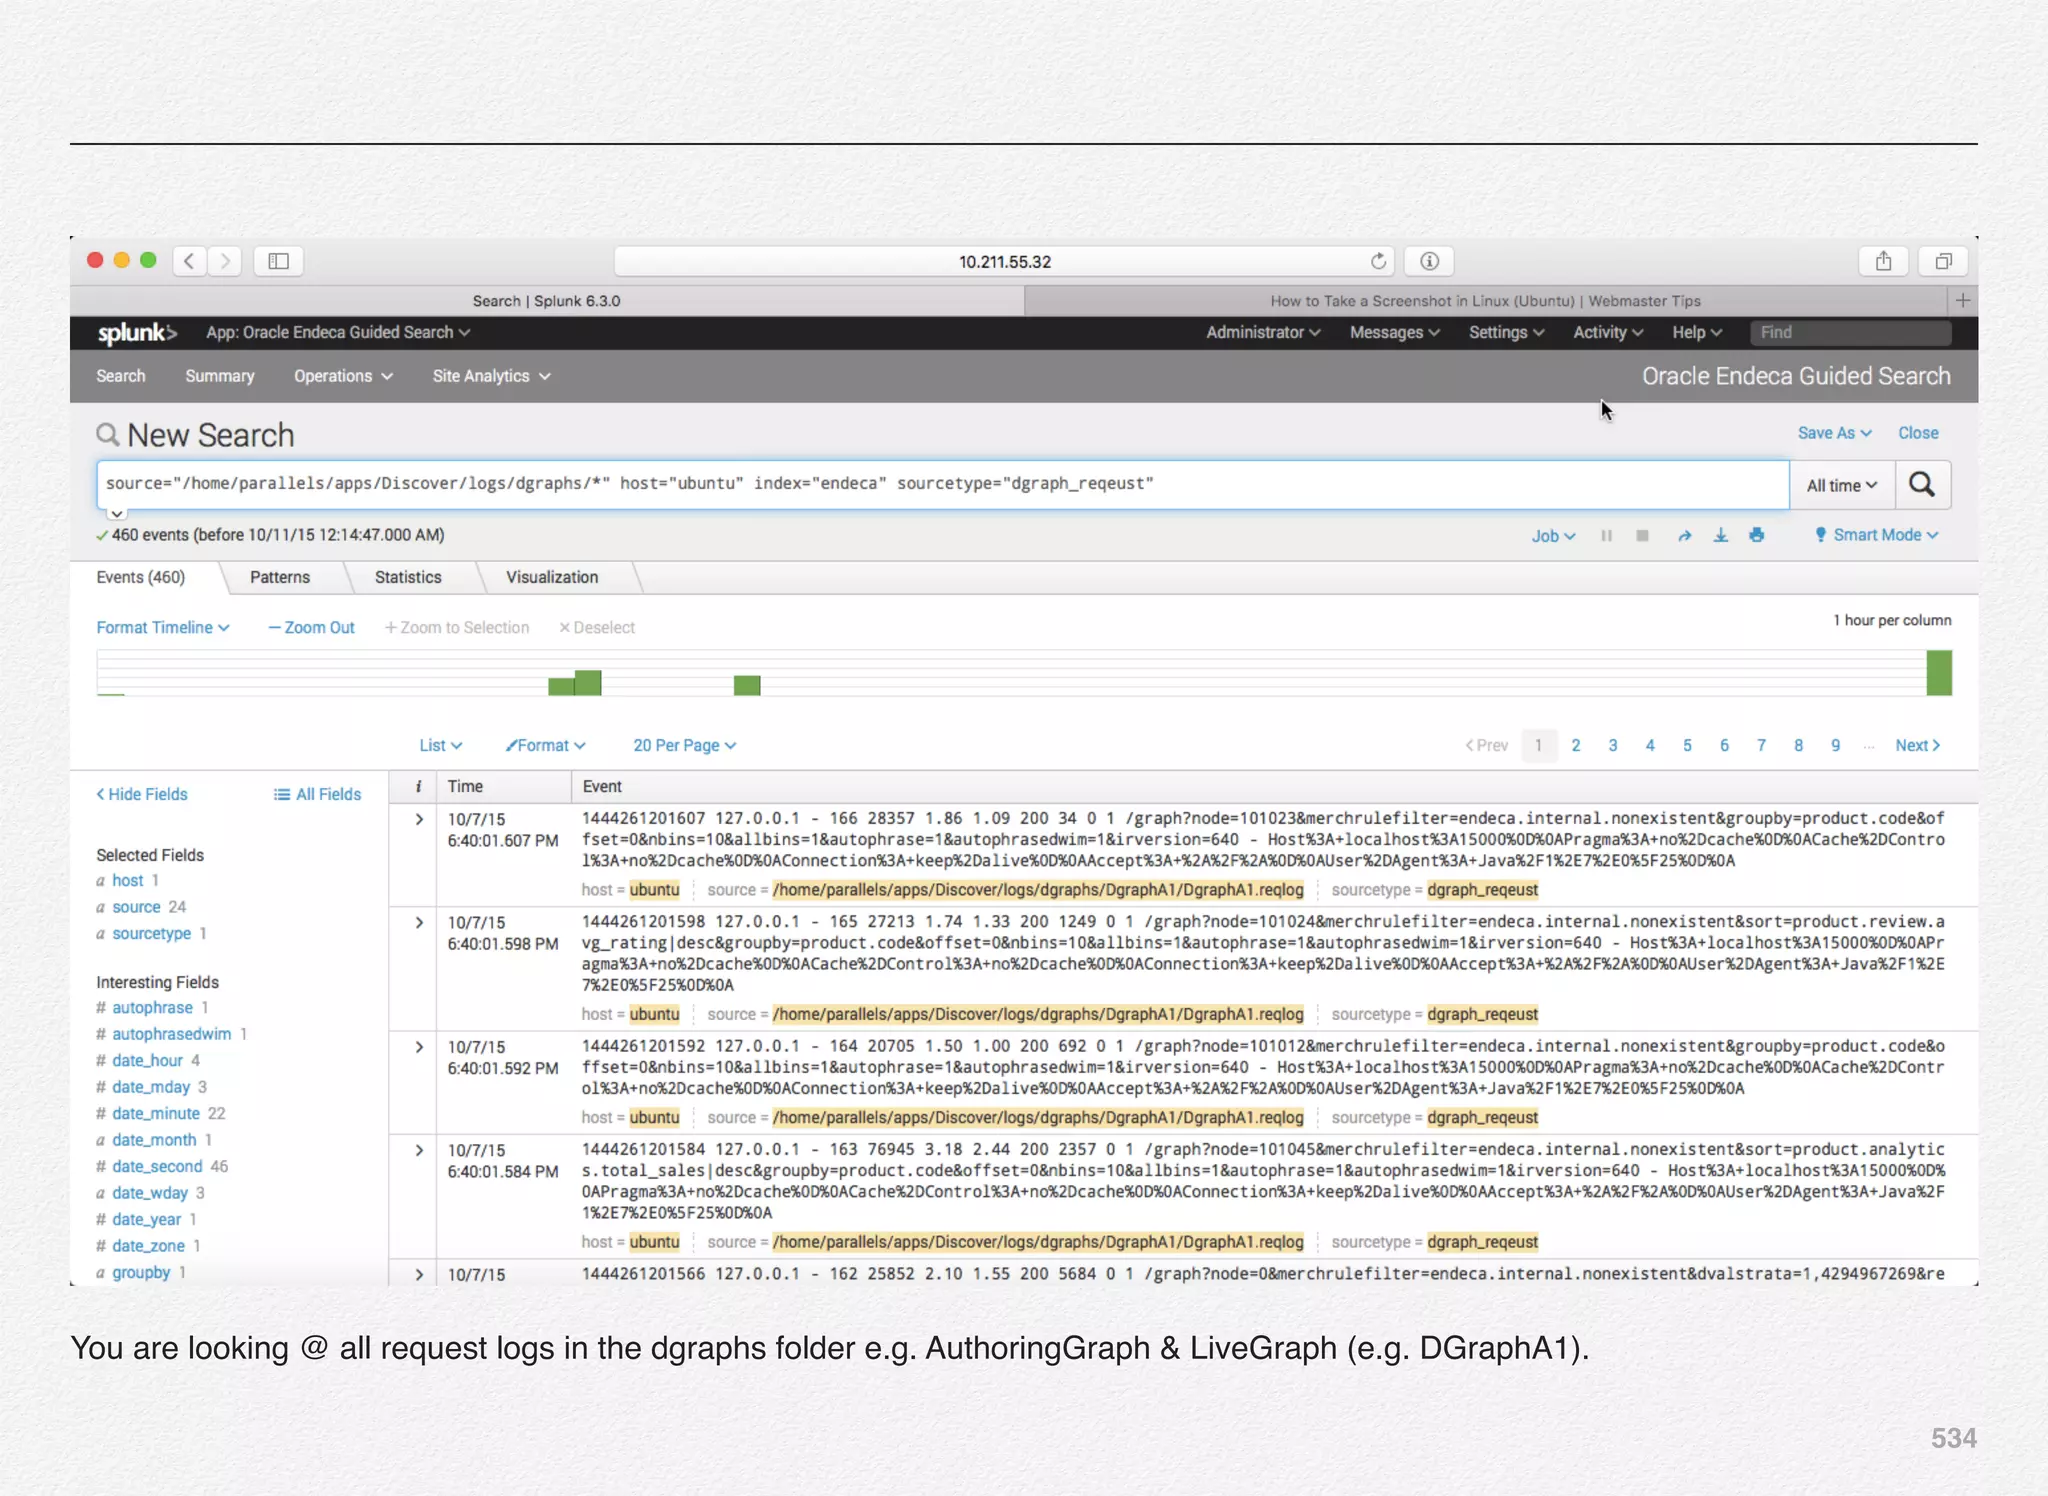2048x1496 pixels.
Task: Select the sourcetype field
Action: click(x=151, y=933)
